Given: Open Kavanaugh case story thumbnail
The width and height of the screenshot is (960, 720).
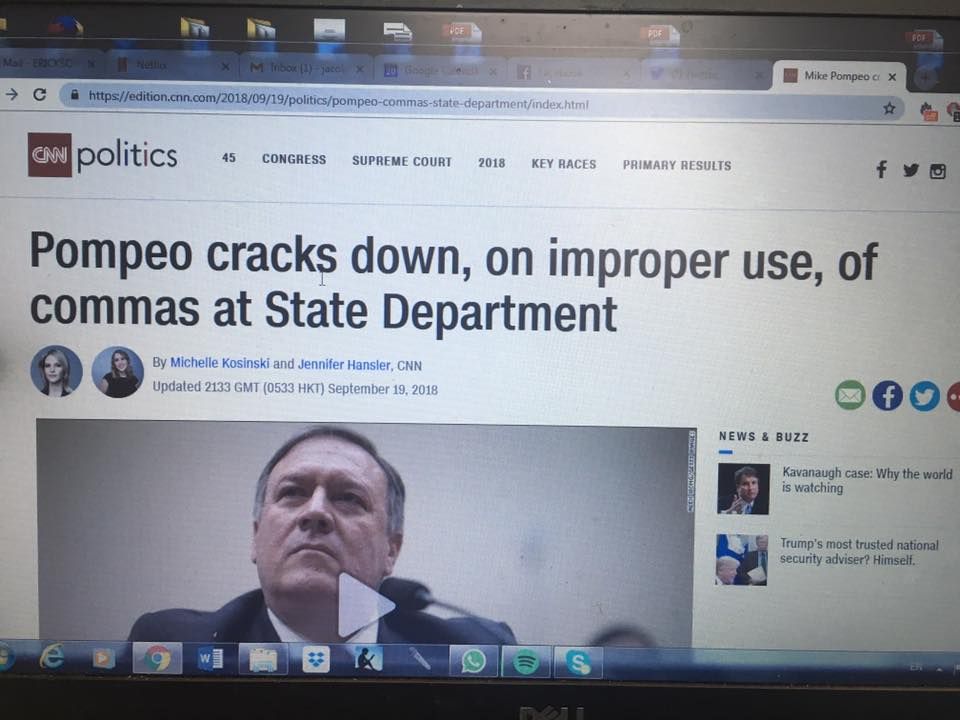Looking at the screenshot, I should coord(743,489).
